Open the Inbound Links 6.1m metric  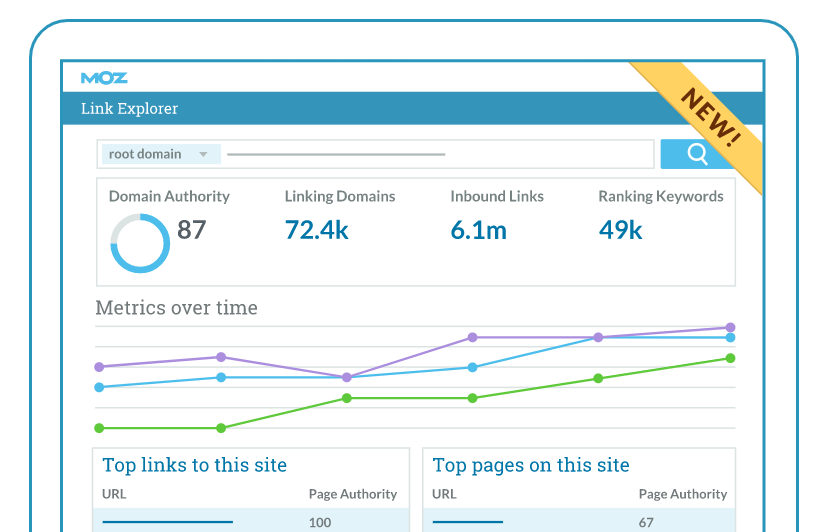(478, 230)
